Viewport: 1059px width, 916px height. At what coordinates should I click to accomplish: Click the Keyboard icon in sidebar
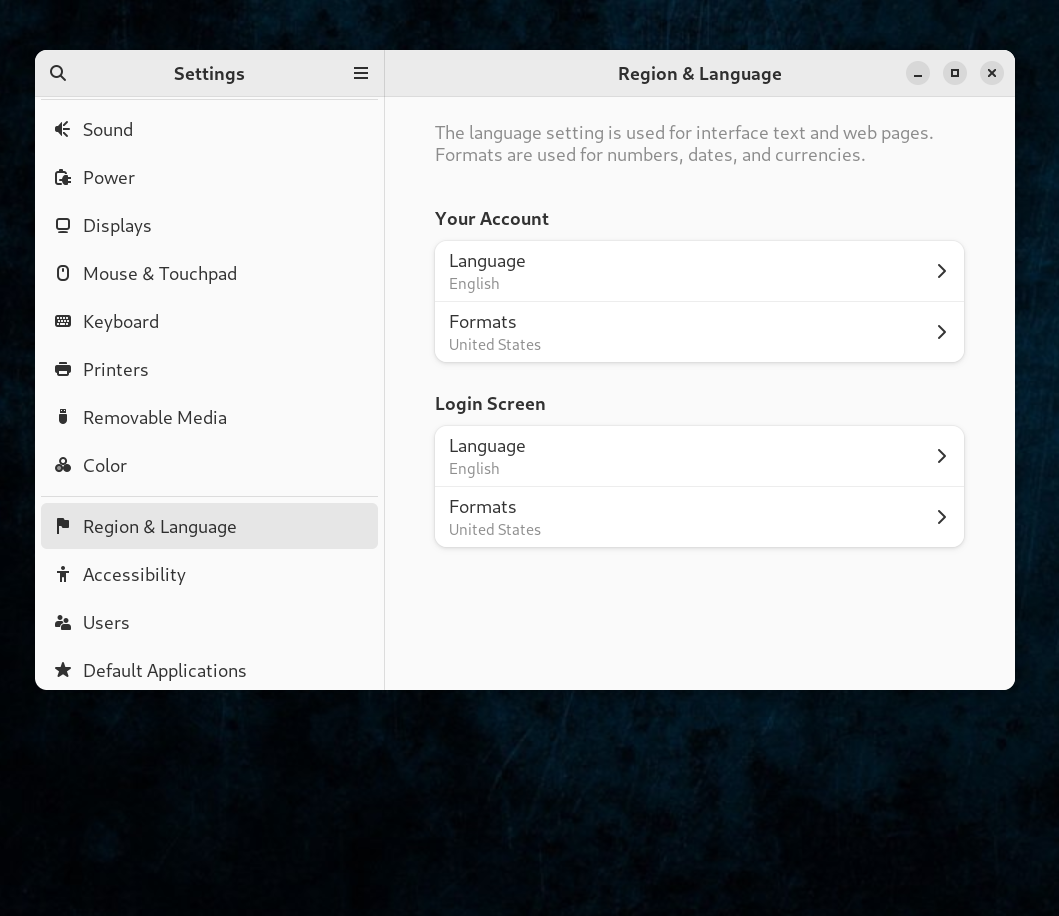pos(63,322)
